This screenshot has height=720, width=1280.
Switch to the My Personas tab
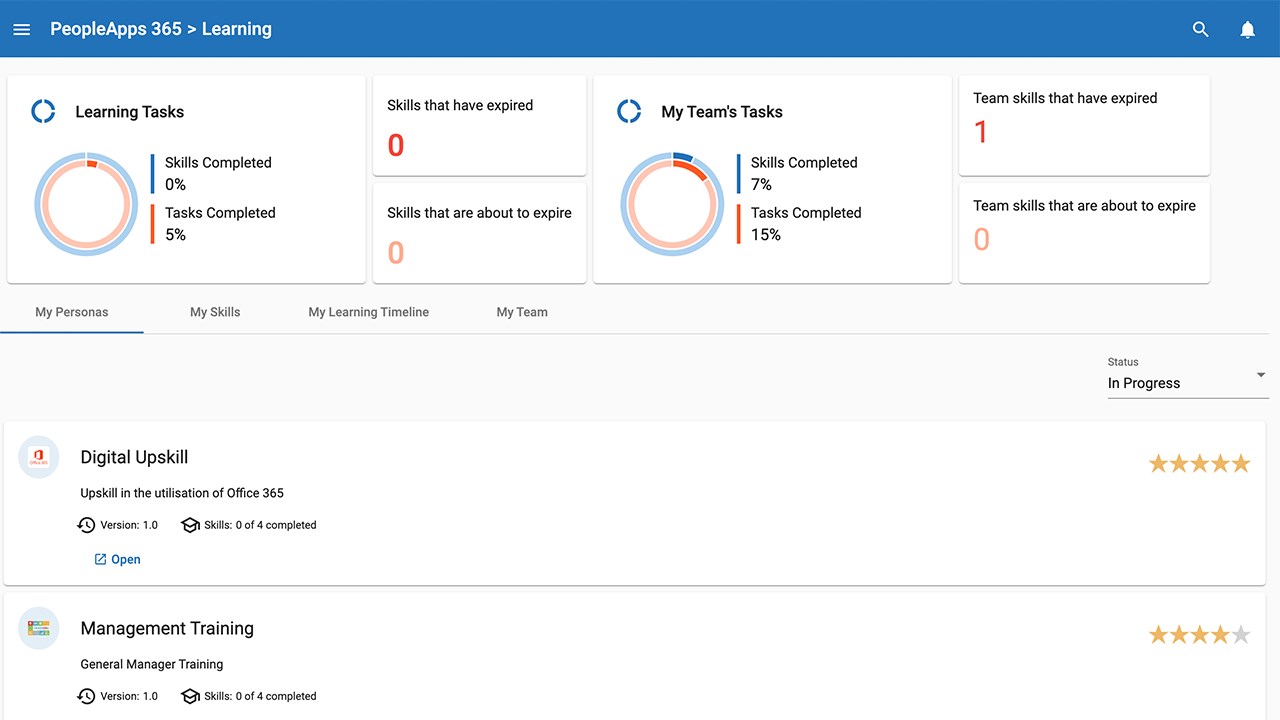[72, 312]
